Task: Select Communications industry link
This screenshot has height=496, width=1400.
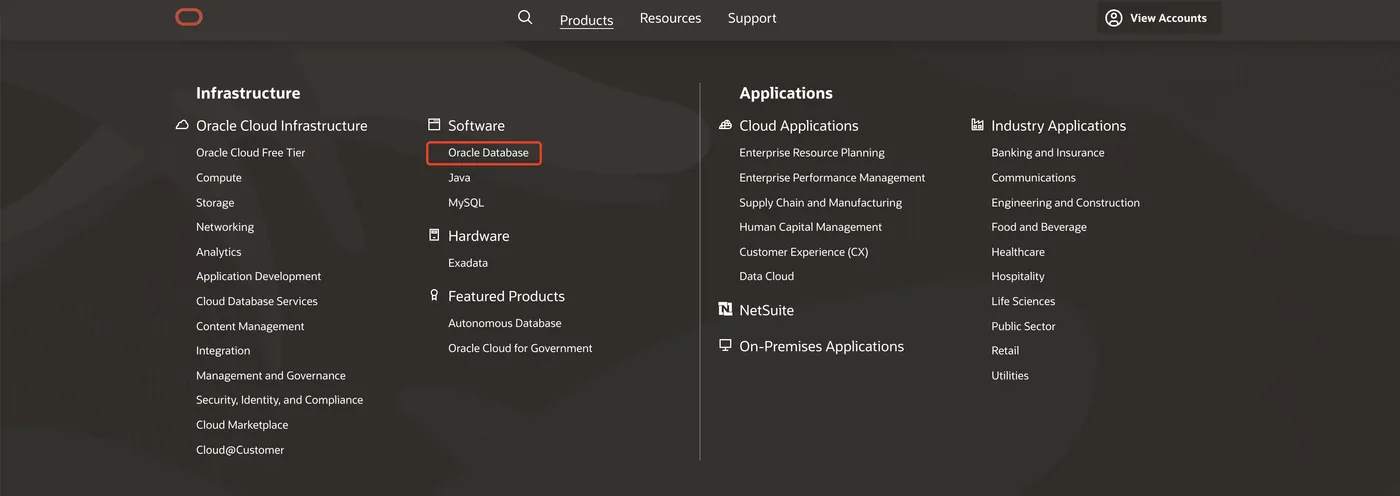Action: (1034, 178)
